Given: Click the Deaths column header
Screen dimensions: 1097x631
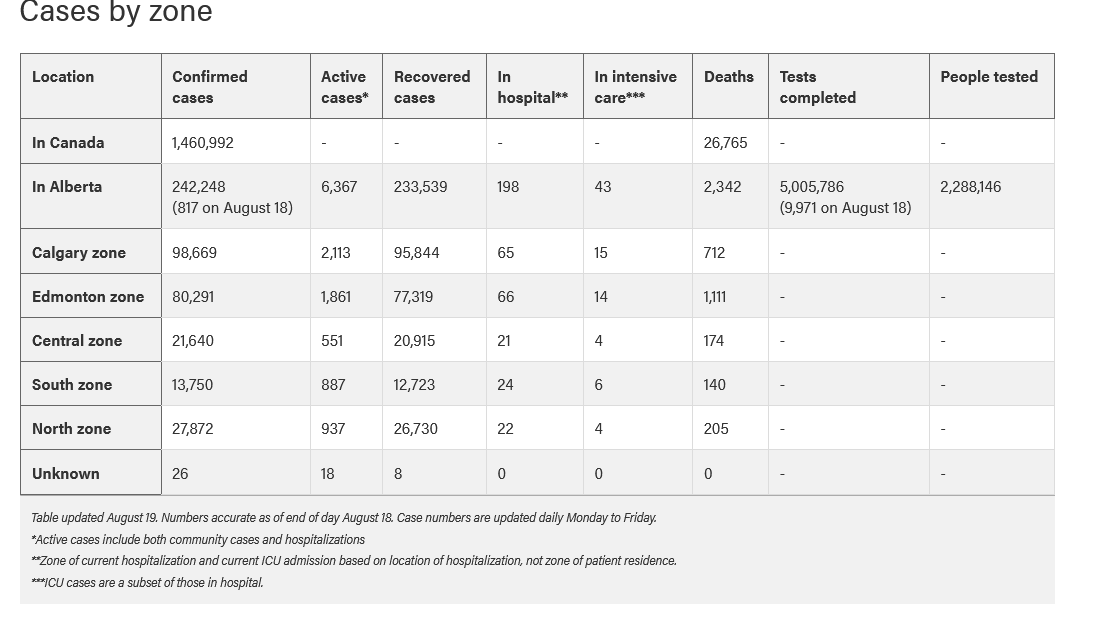Looking at the screenshot, I should click(730, 86).
